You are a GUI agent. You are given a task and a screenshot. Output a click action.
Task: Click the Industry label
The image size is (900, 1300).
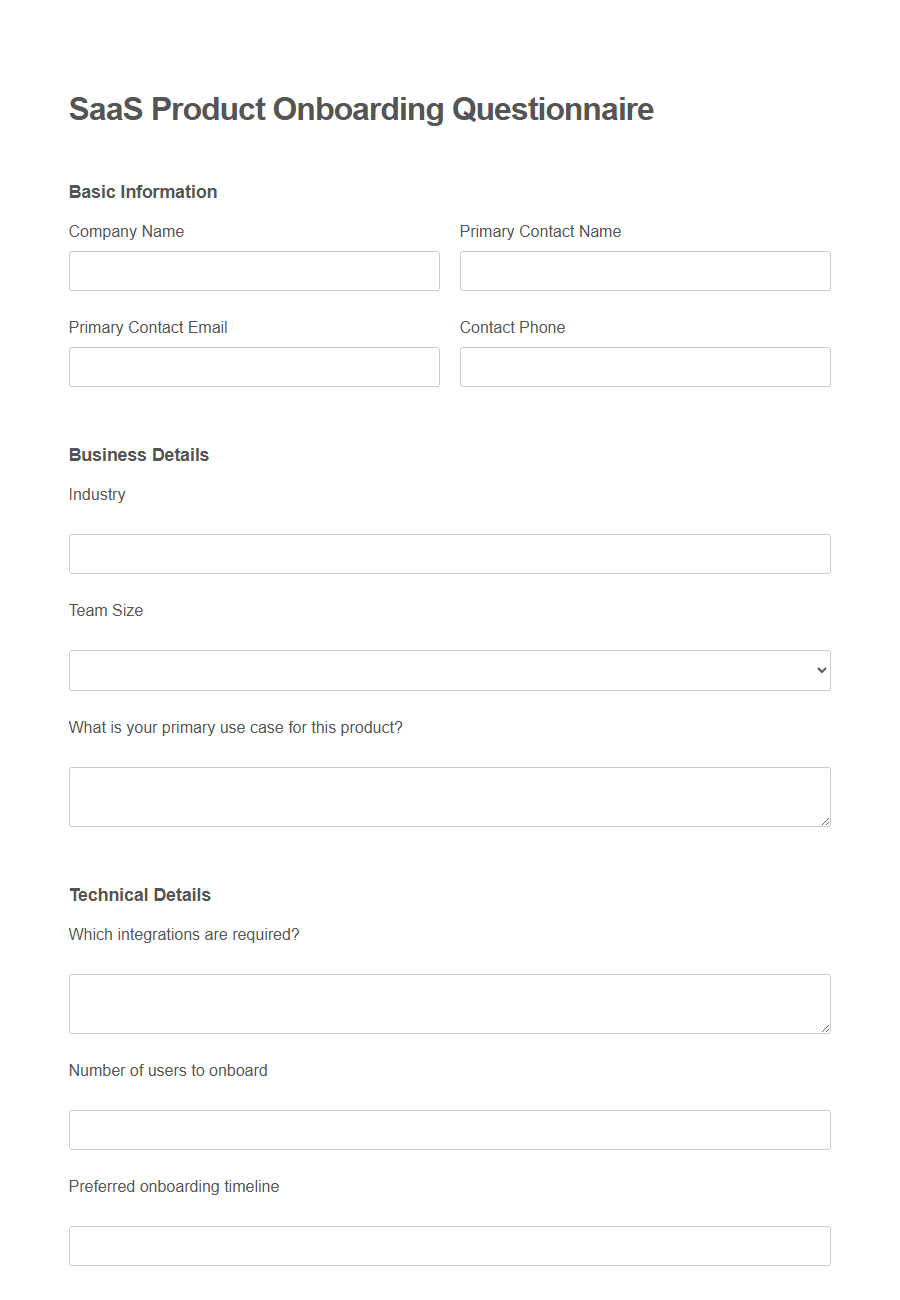click(96, 494)
